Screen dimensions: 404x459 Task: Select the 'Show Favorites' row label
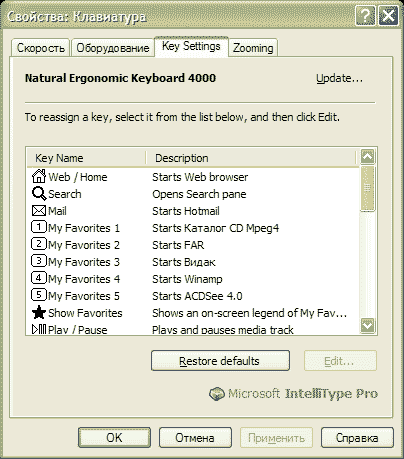tap(85, 313)
